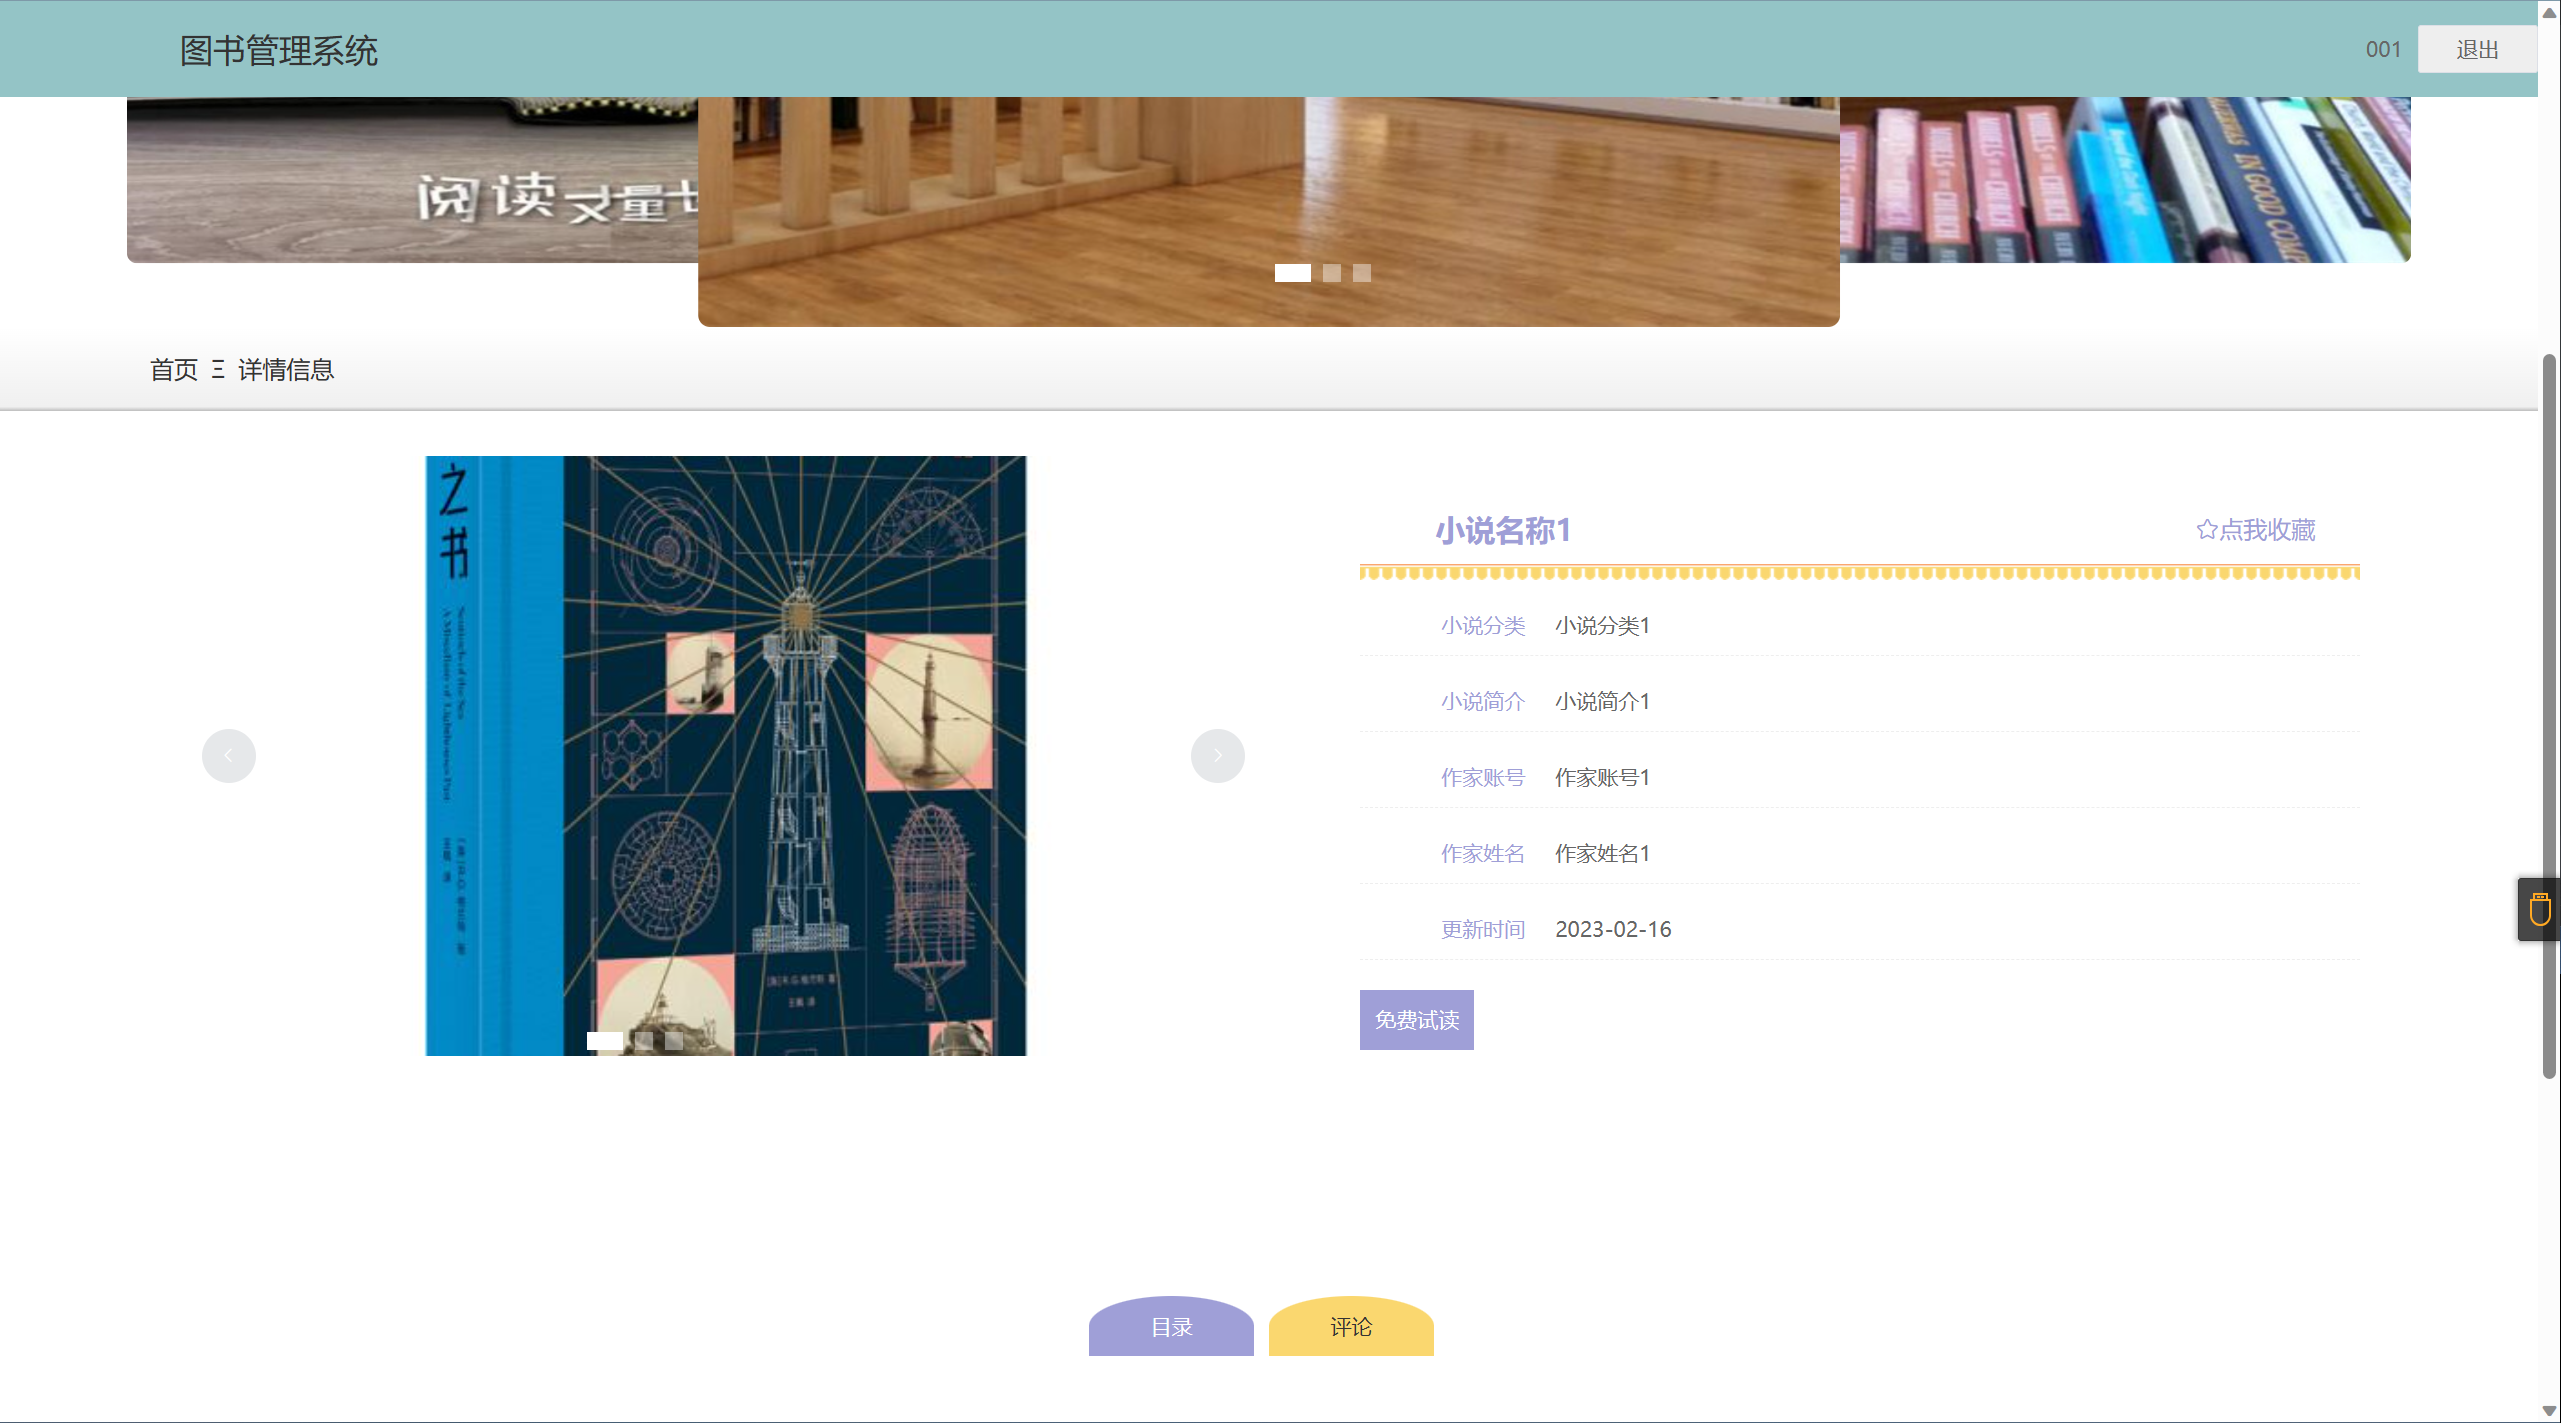Switch to the 评论 tab
The height and width of the screenshot is (1423, 2561).
click(1351, 1327)
